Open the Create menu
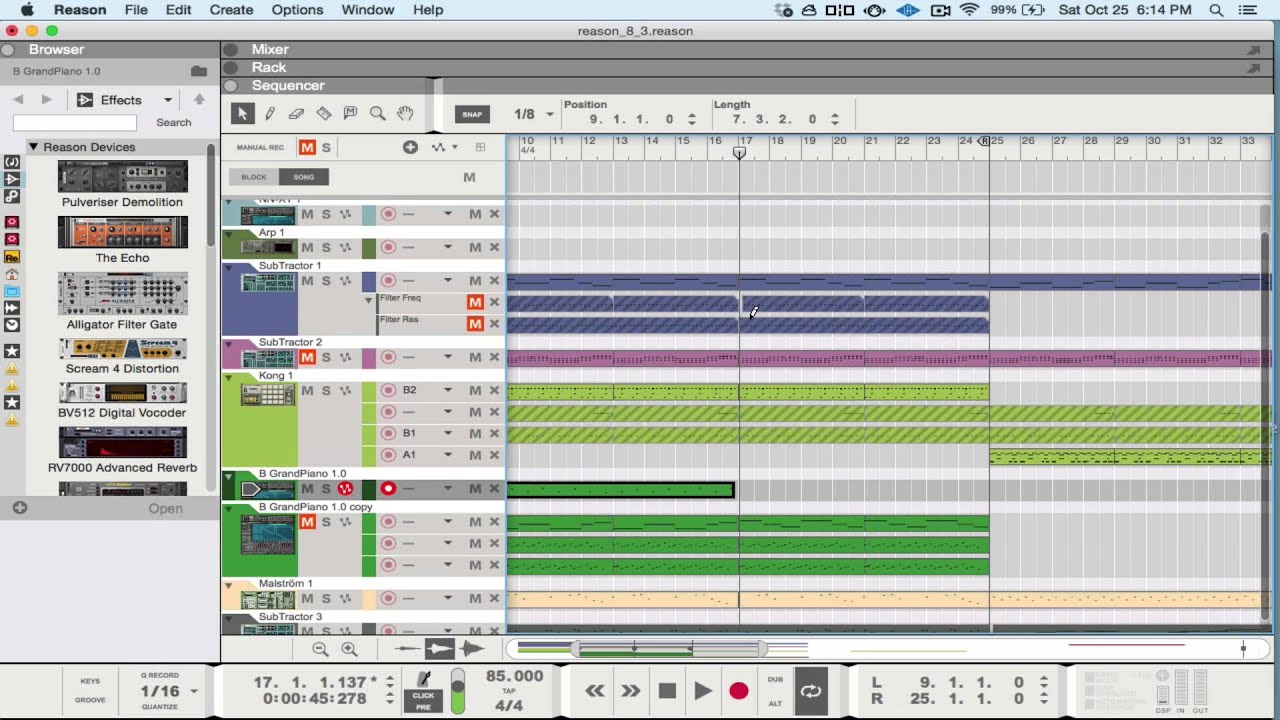Image resolution: width=1280 pixels, height=720 pixels. tap(231, 10)
